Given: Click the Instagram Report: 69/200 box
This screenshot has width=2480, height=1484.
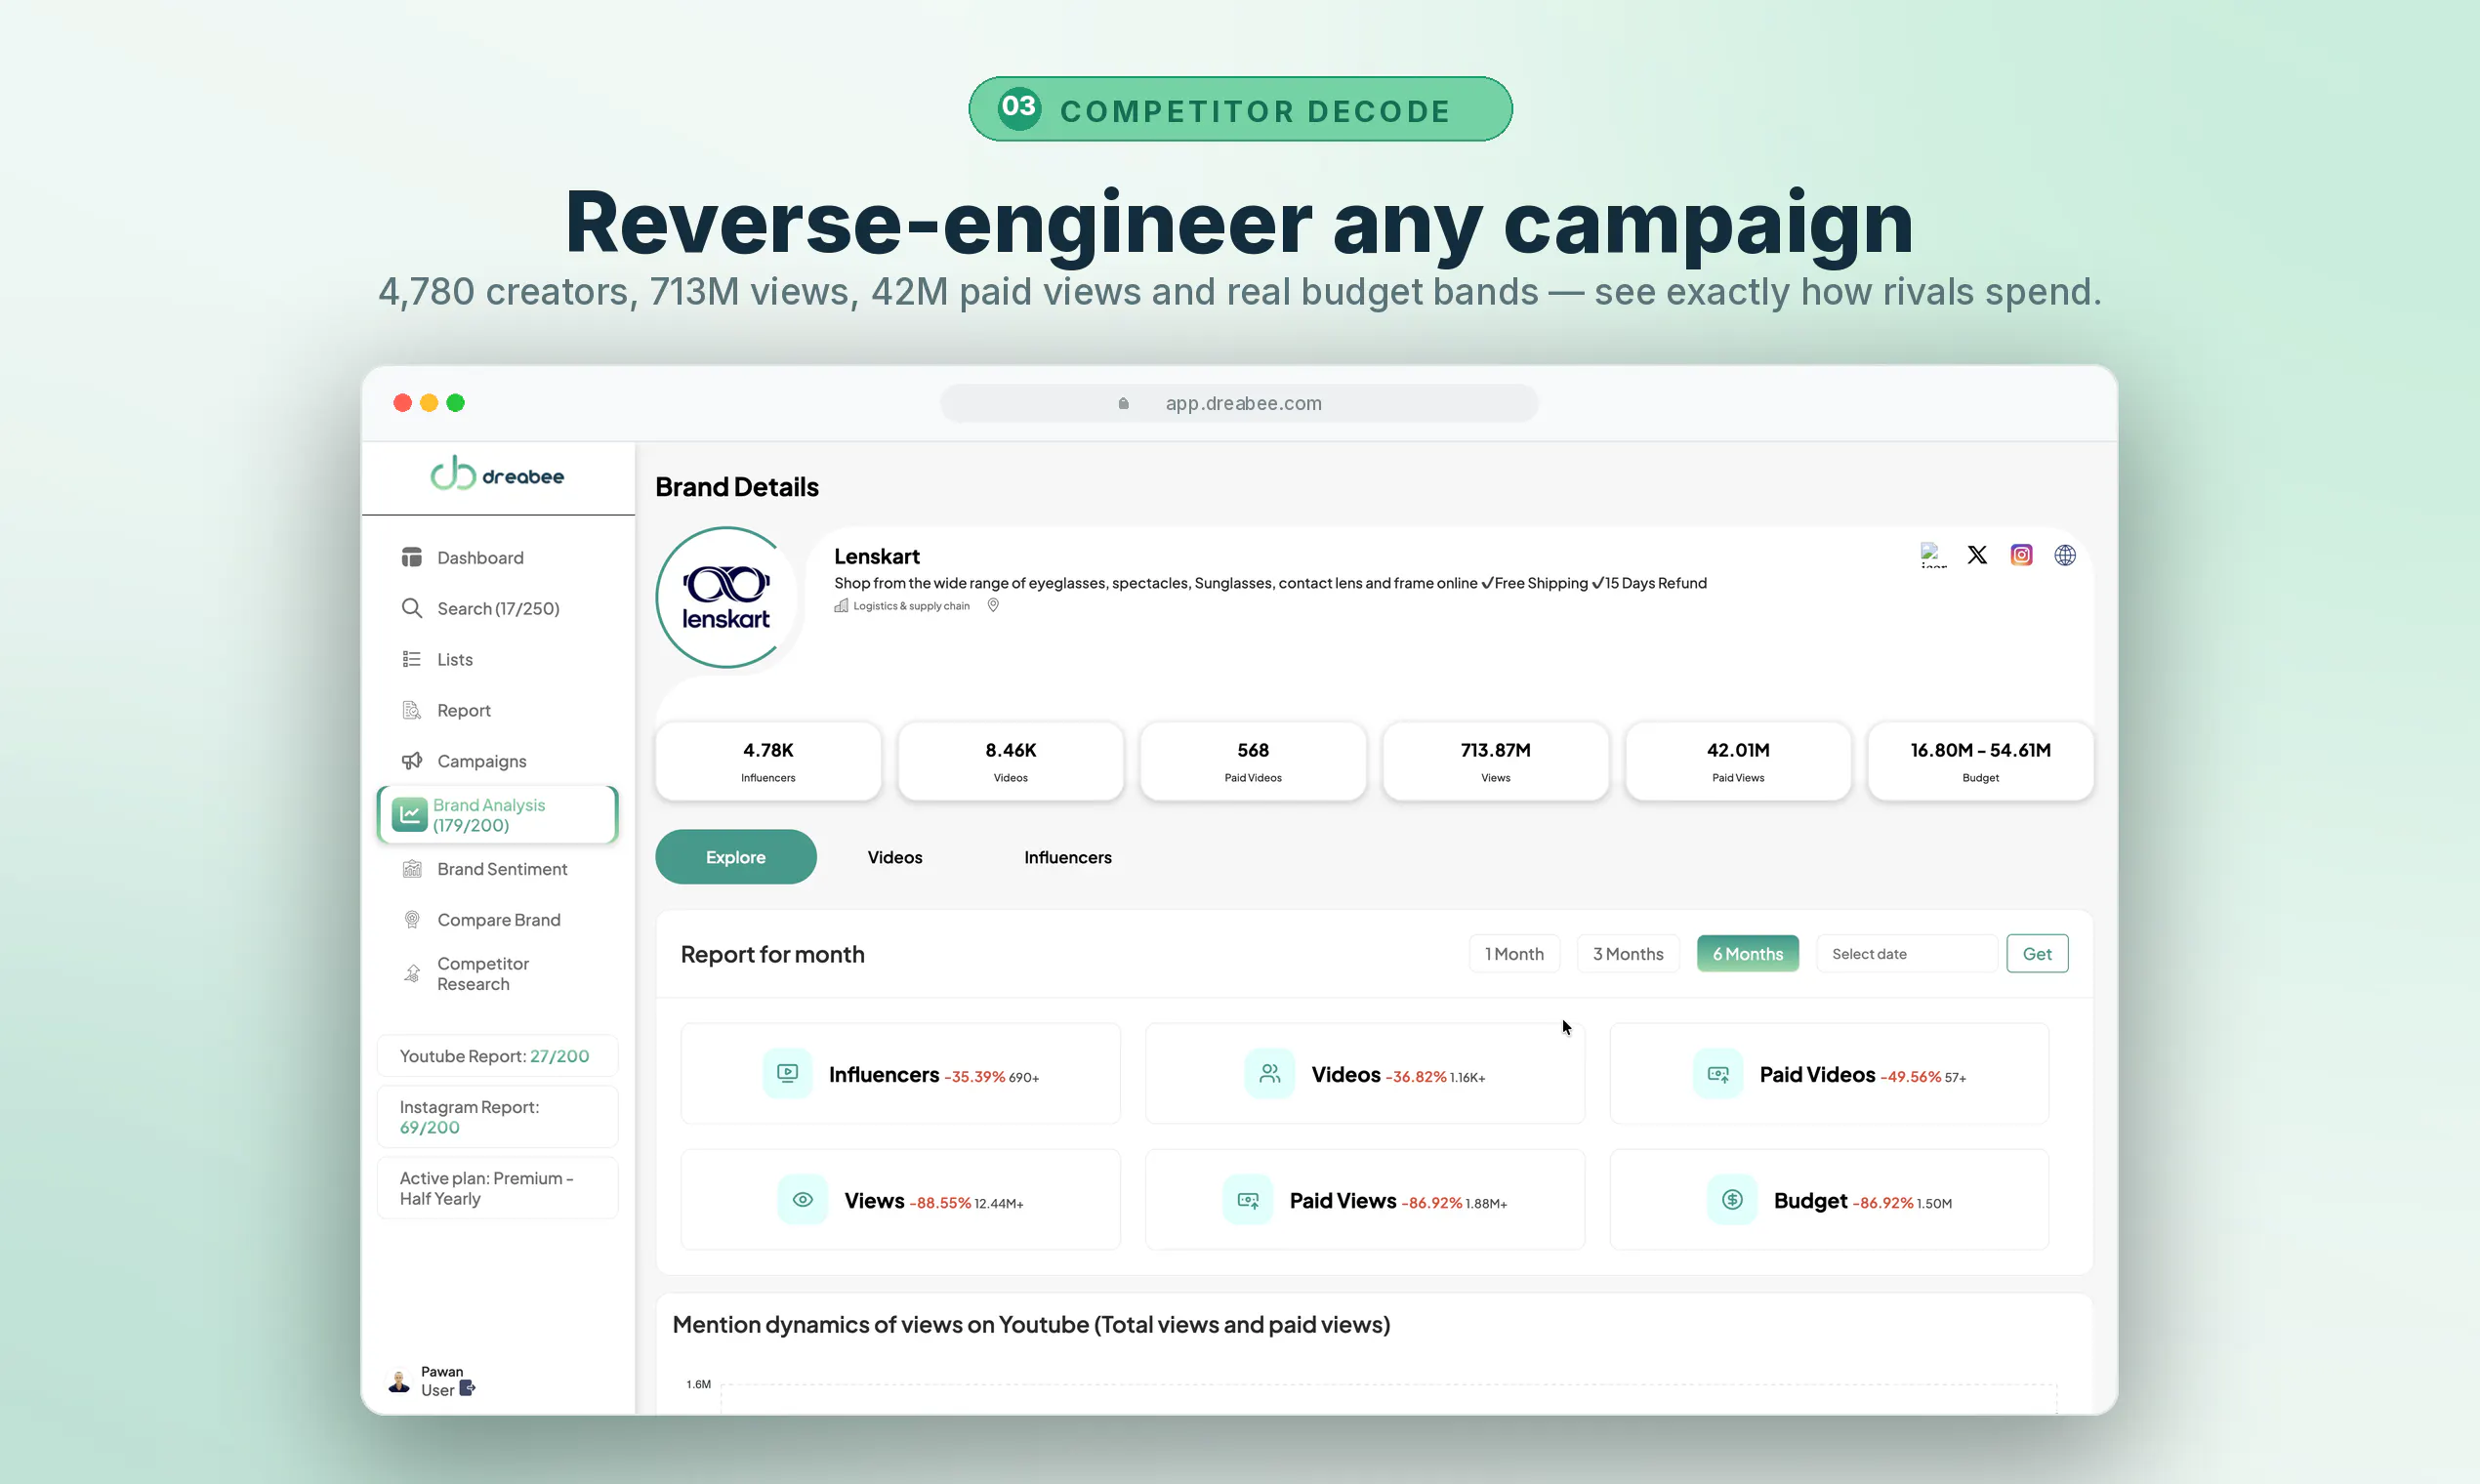Looking at the screenshot, I should coord(497,1117).
